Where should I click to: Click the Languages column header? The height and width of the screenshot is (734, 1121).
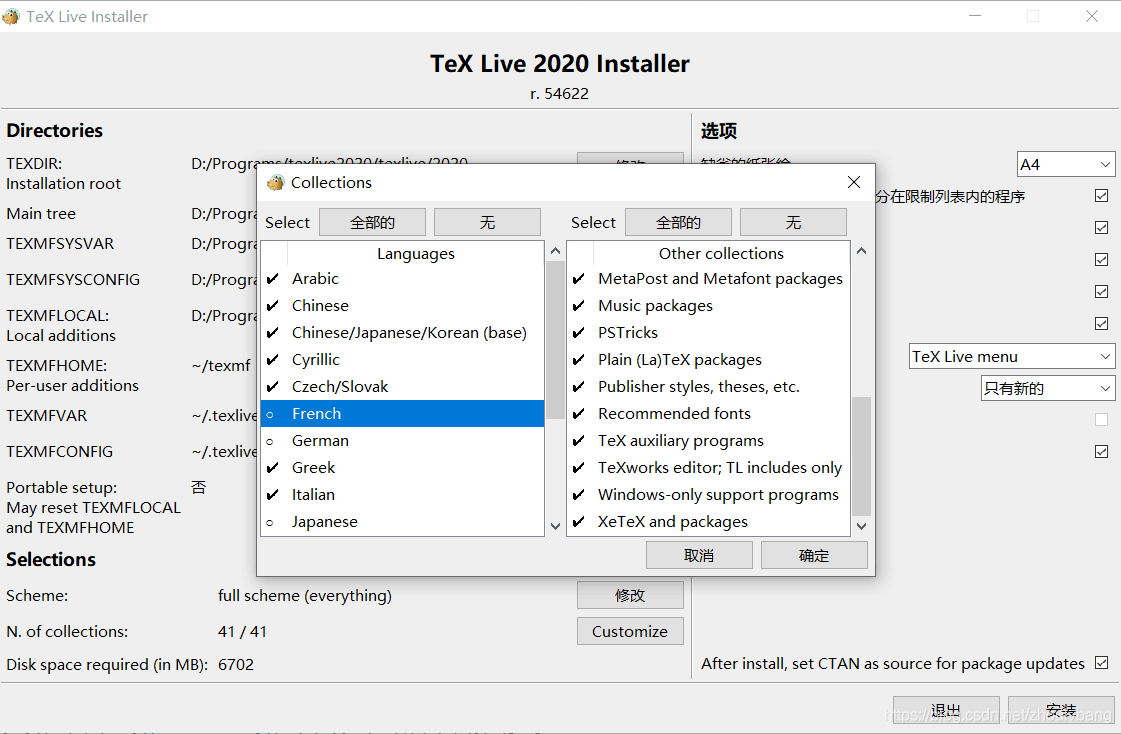(415, 254)
